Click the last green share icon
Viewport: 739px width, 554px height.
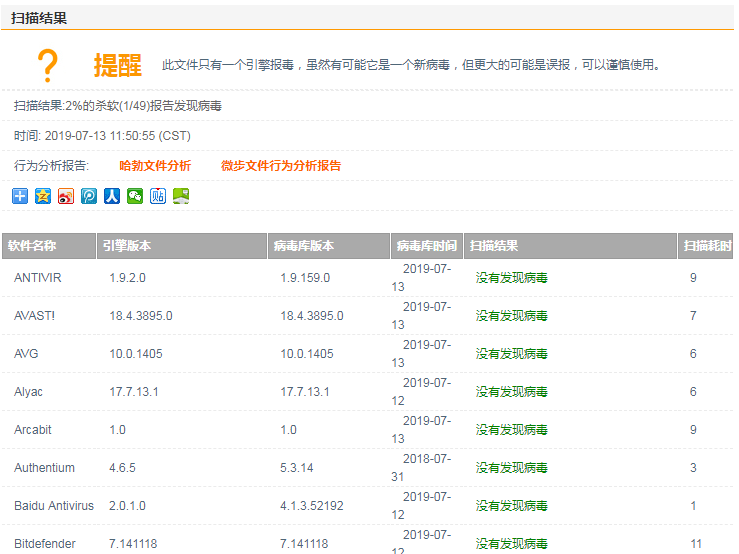coord(181,196)
